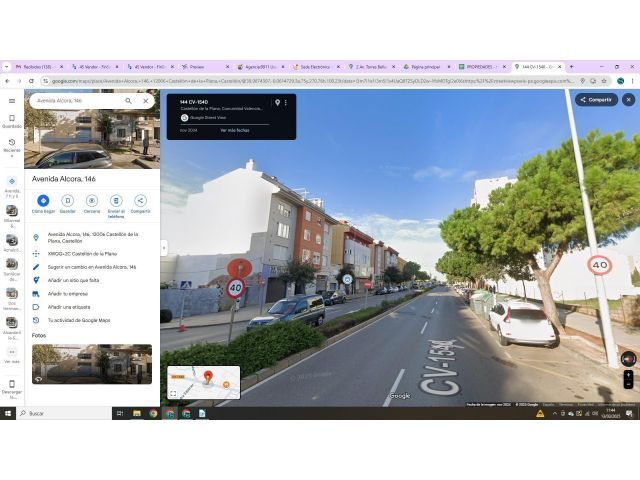
Task: Zoom out Street View with minus
Action: [629, 384]
